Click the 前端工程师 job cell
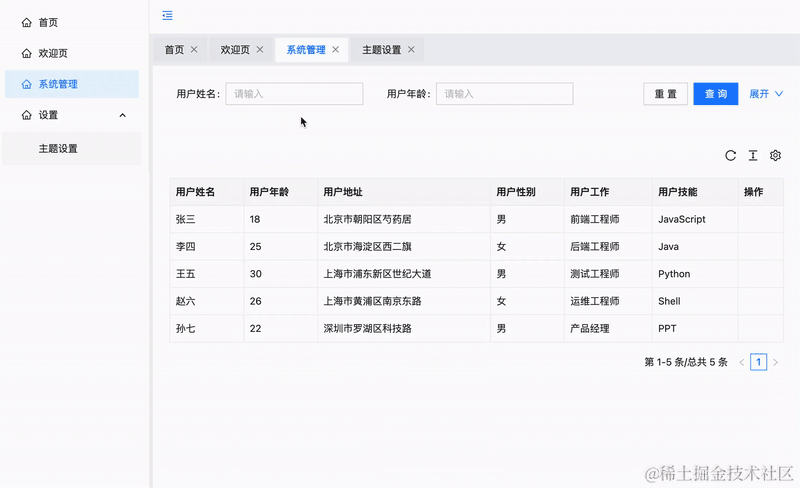The width and height of the screenshot is (800, 488). [608, 219]
